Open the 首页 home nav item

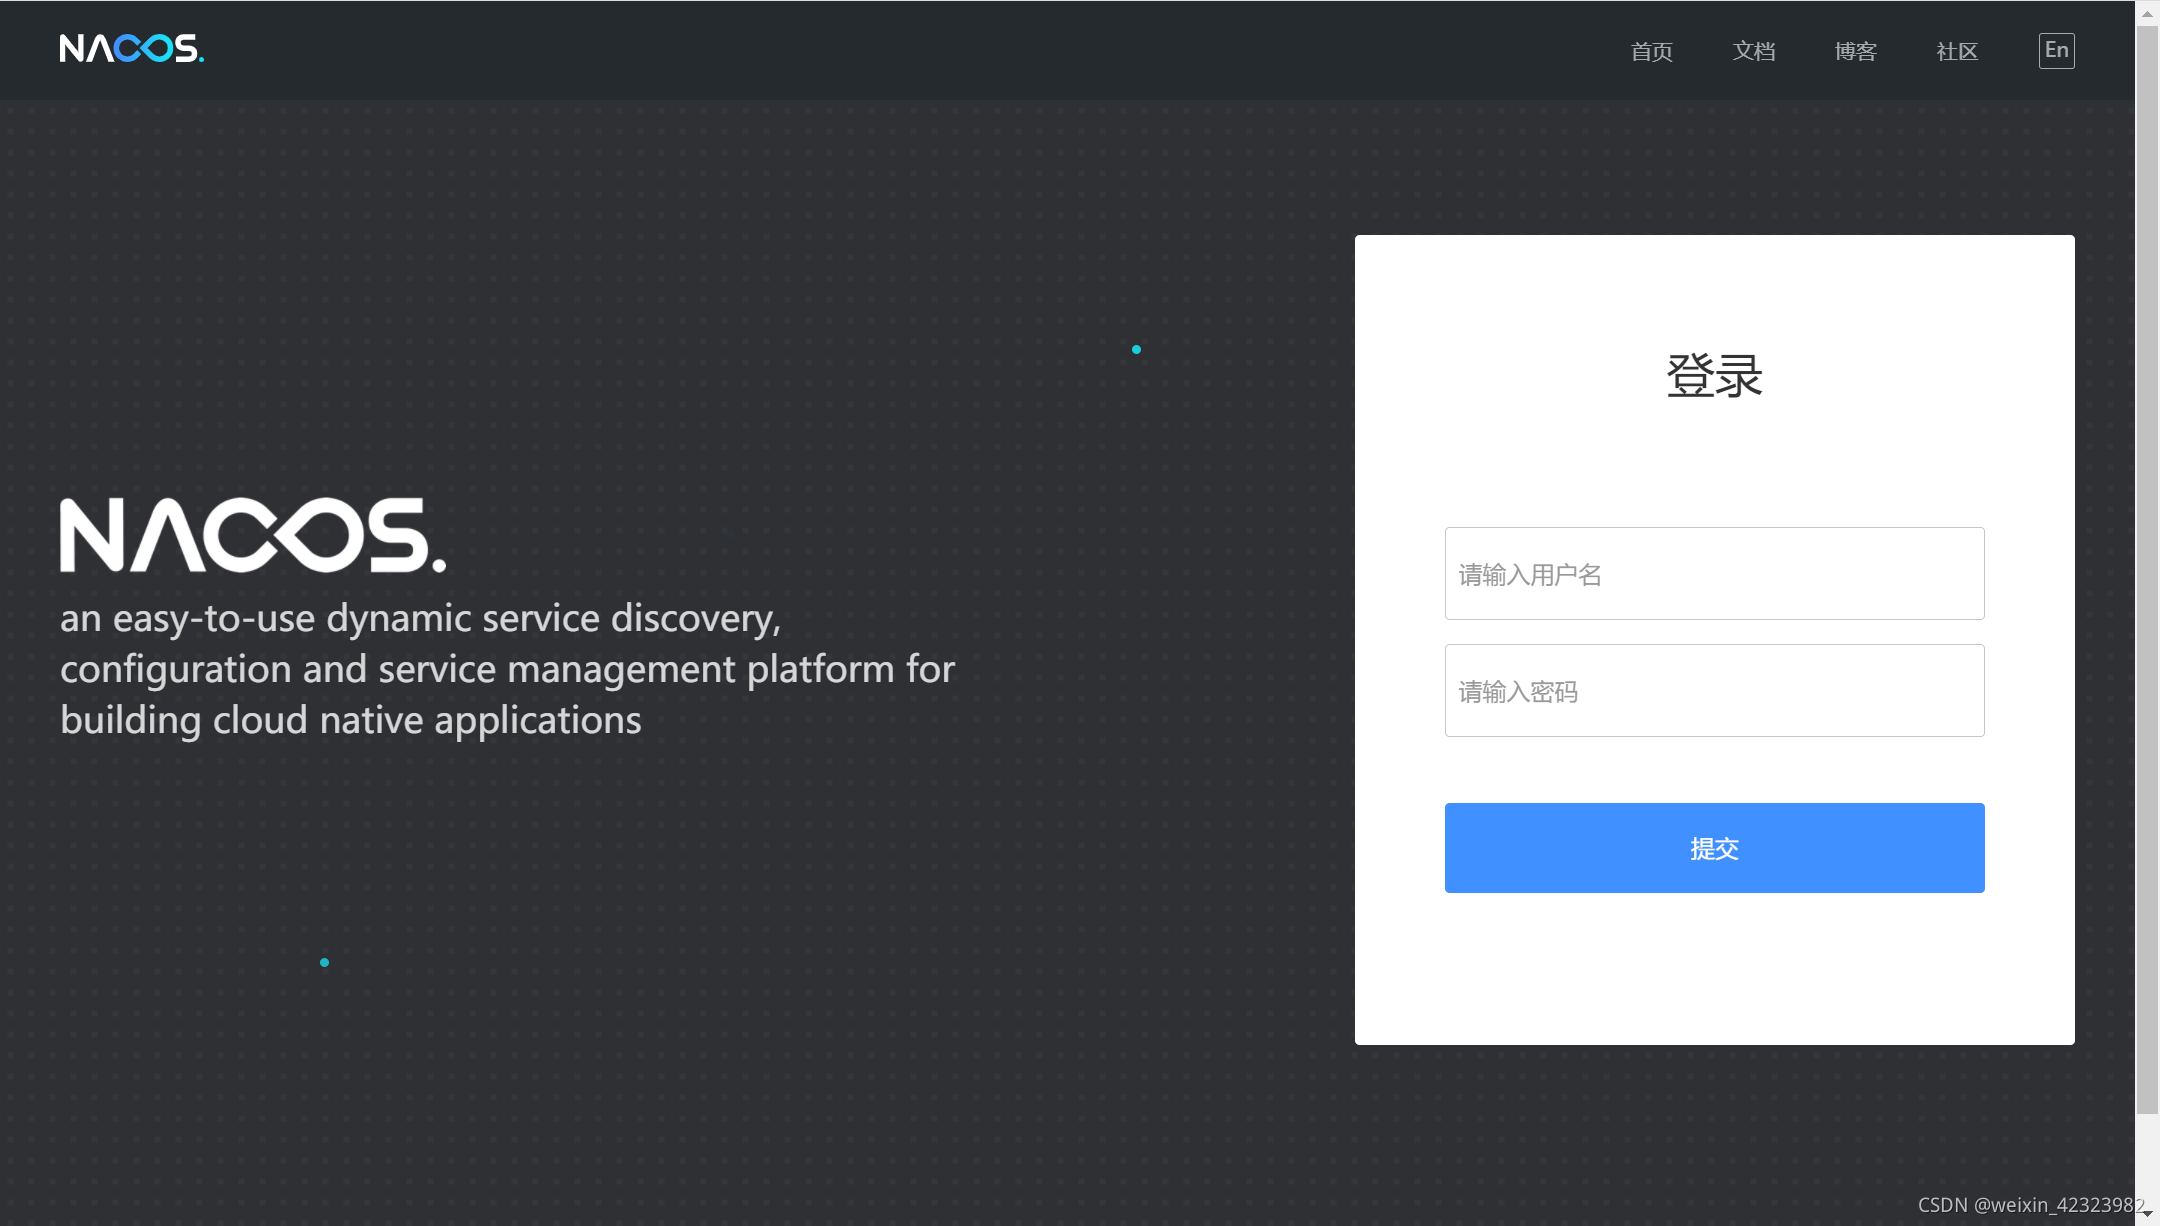point(1651,52)
